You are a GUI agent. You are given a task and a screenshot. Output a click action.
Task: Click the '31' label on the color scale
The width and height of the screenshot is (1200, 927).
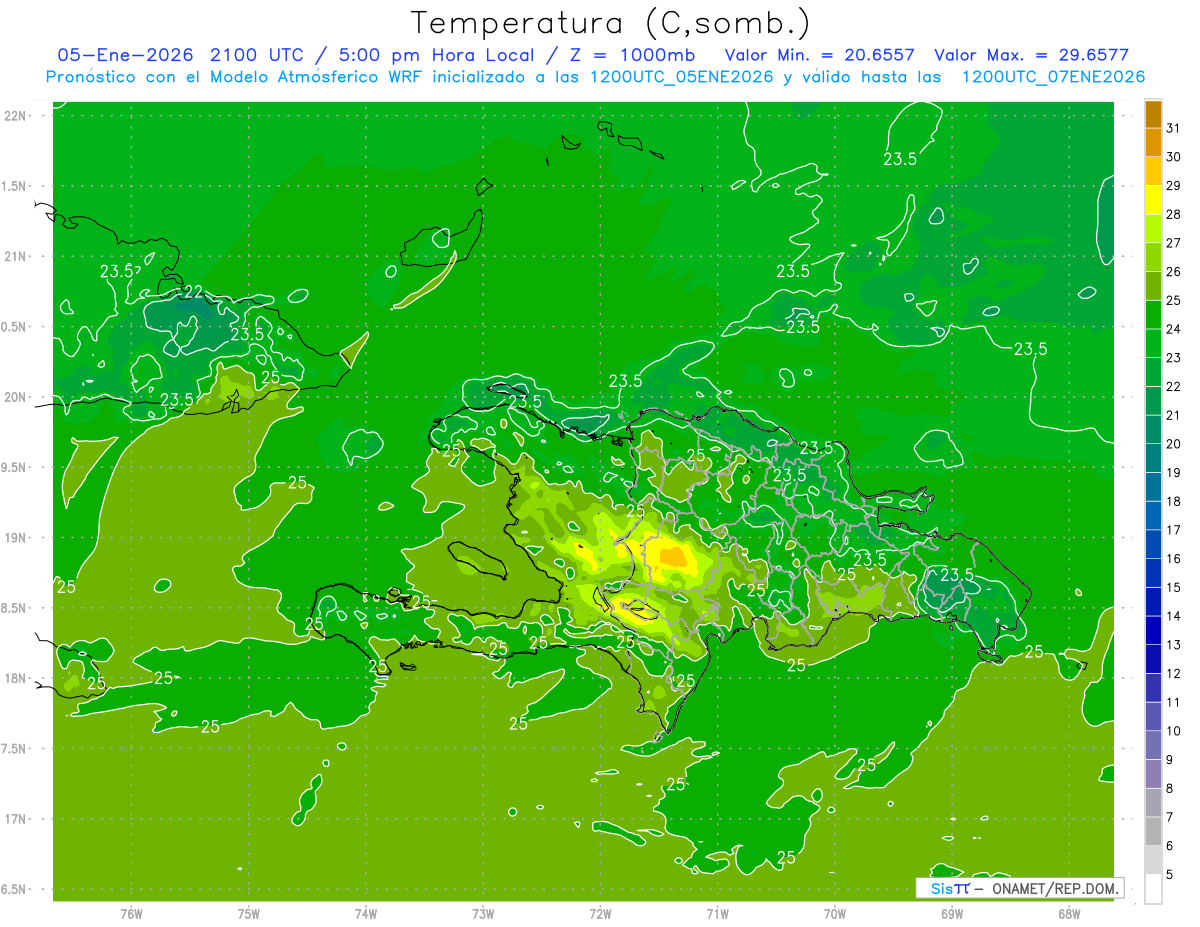1173,129
